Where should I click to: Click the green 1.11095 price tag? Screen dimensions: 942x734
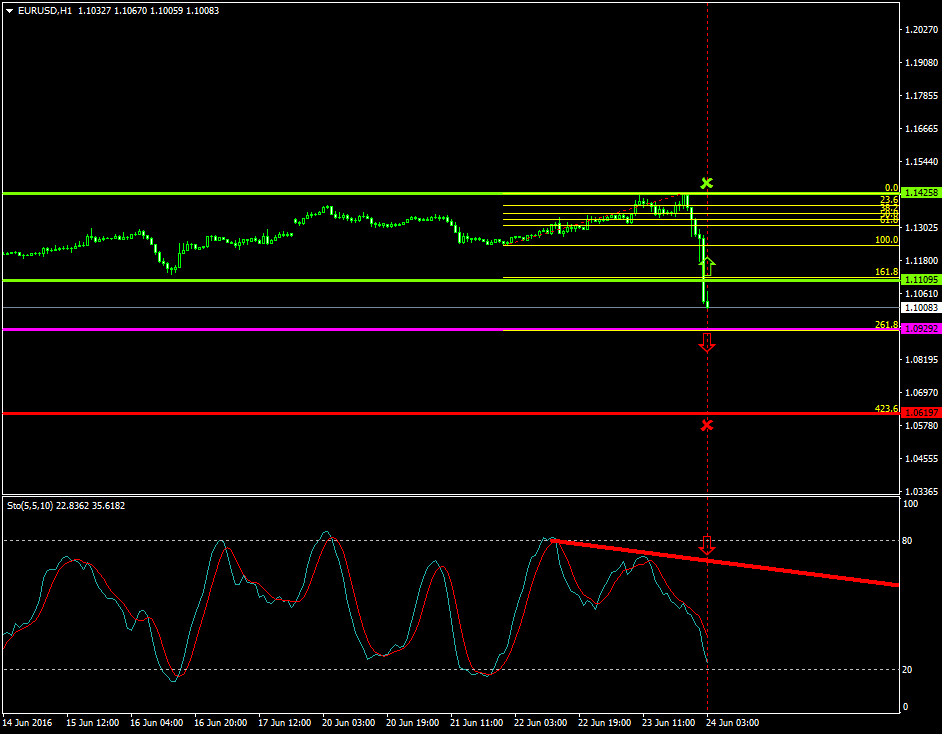(919, 280)
